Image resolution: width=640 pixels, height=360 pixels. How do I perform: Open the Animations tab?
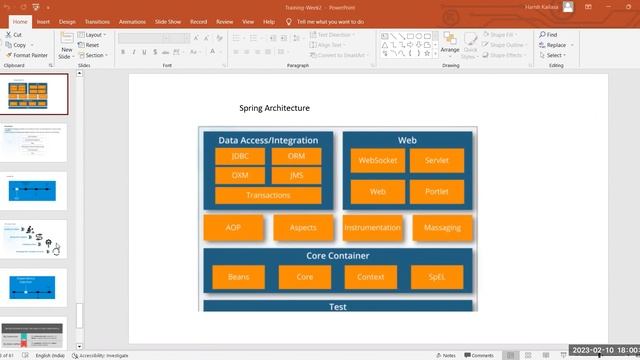(132, 22)
